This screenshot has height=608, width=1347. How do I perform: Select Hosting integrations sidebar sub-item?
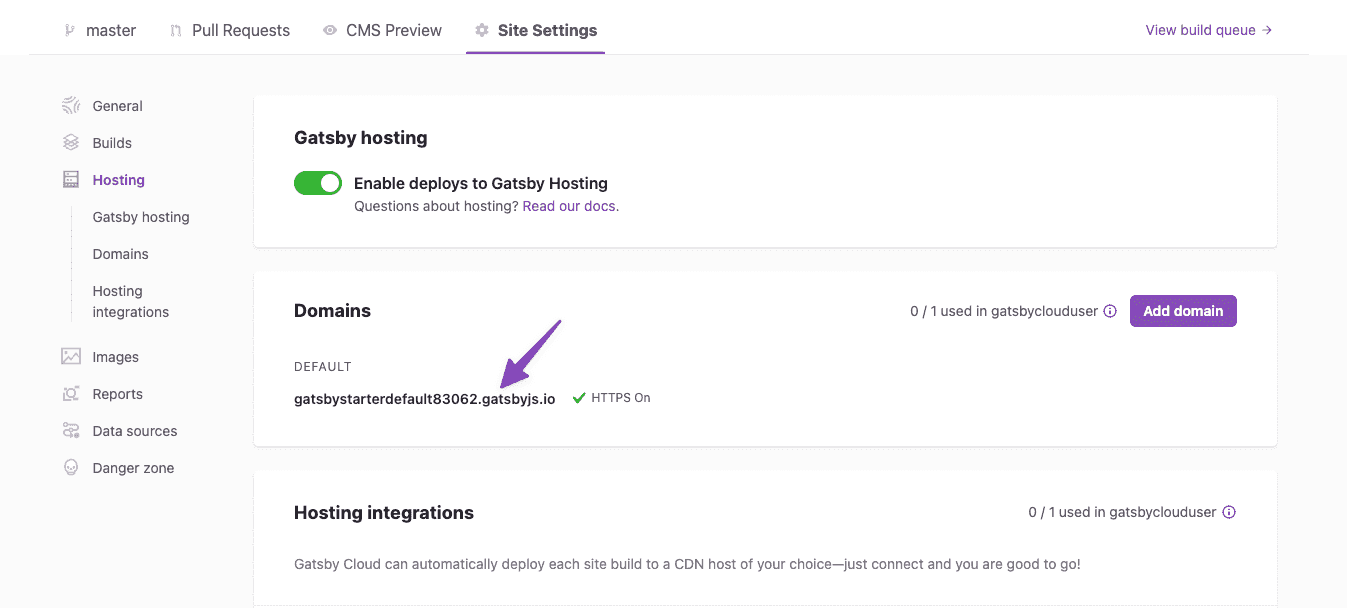click(x=130, y=301)
